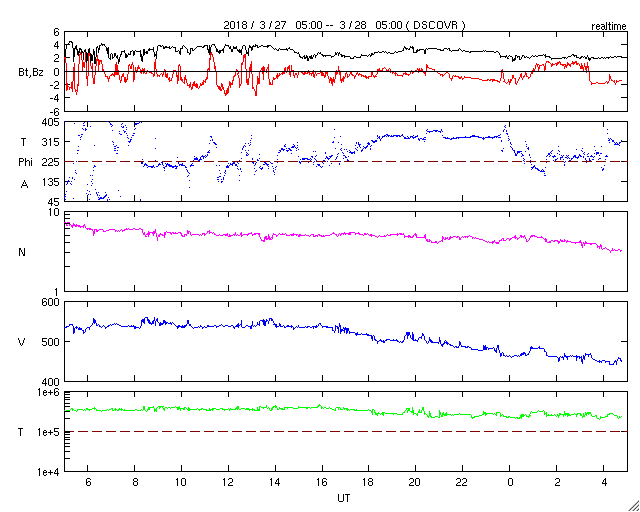Click the "-4" value on Bt,Bz axis
Screen dimensions: 640x512
click(54, 98)
